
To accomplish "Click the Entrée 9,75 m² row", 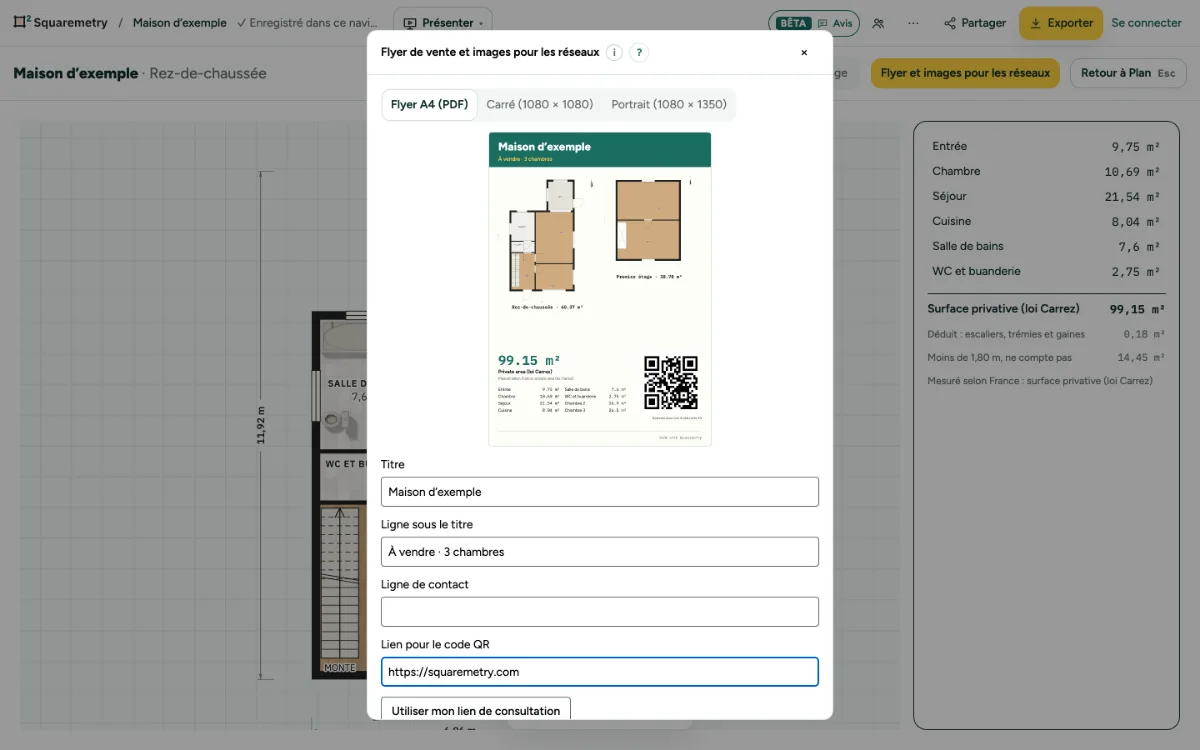I will pyautogui.click(x=1046, y=146).
